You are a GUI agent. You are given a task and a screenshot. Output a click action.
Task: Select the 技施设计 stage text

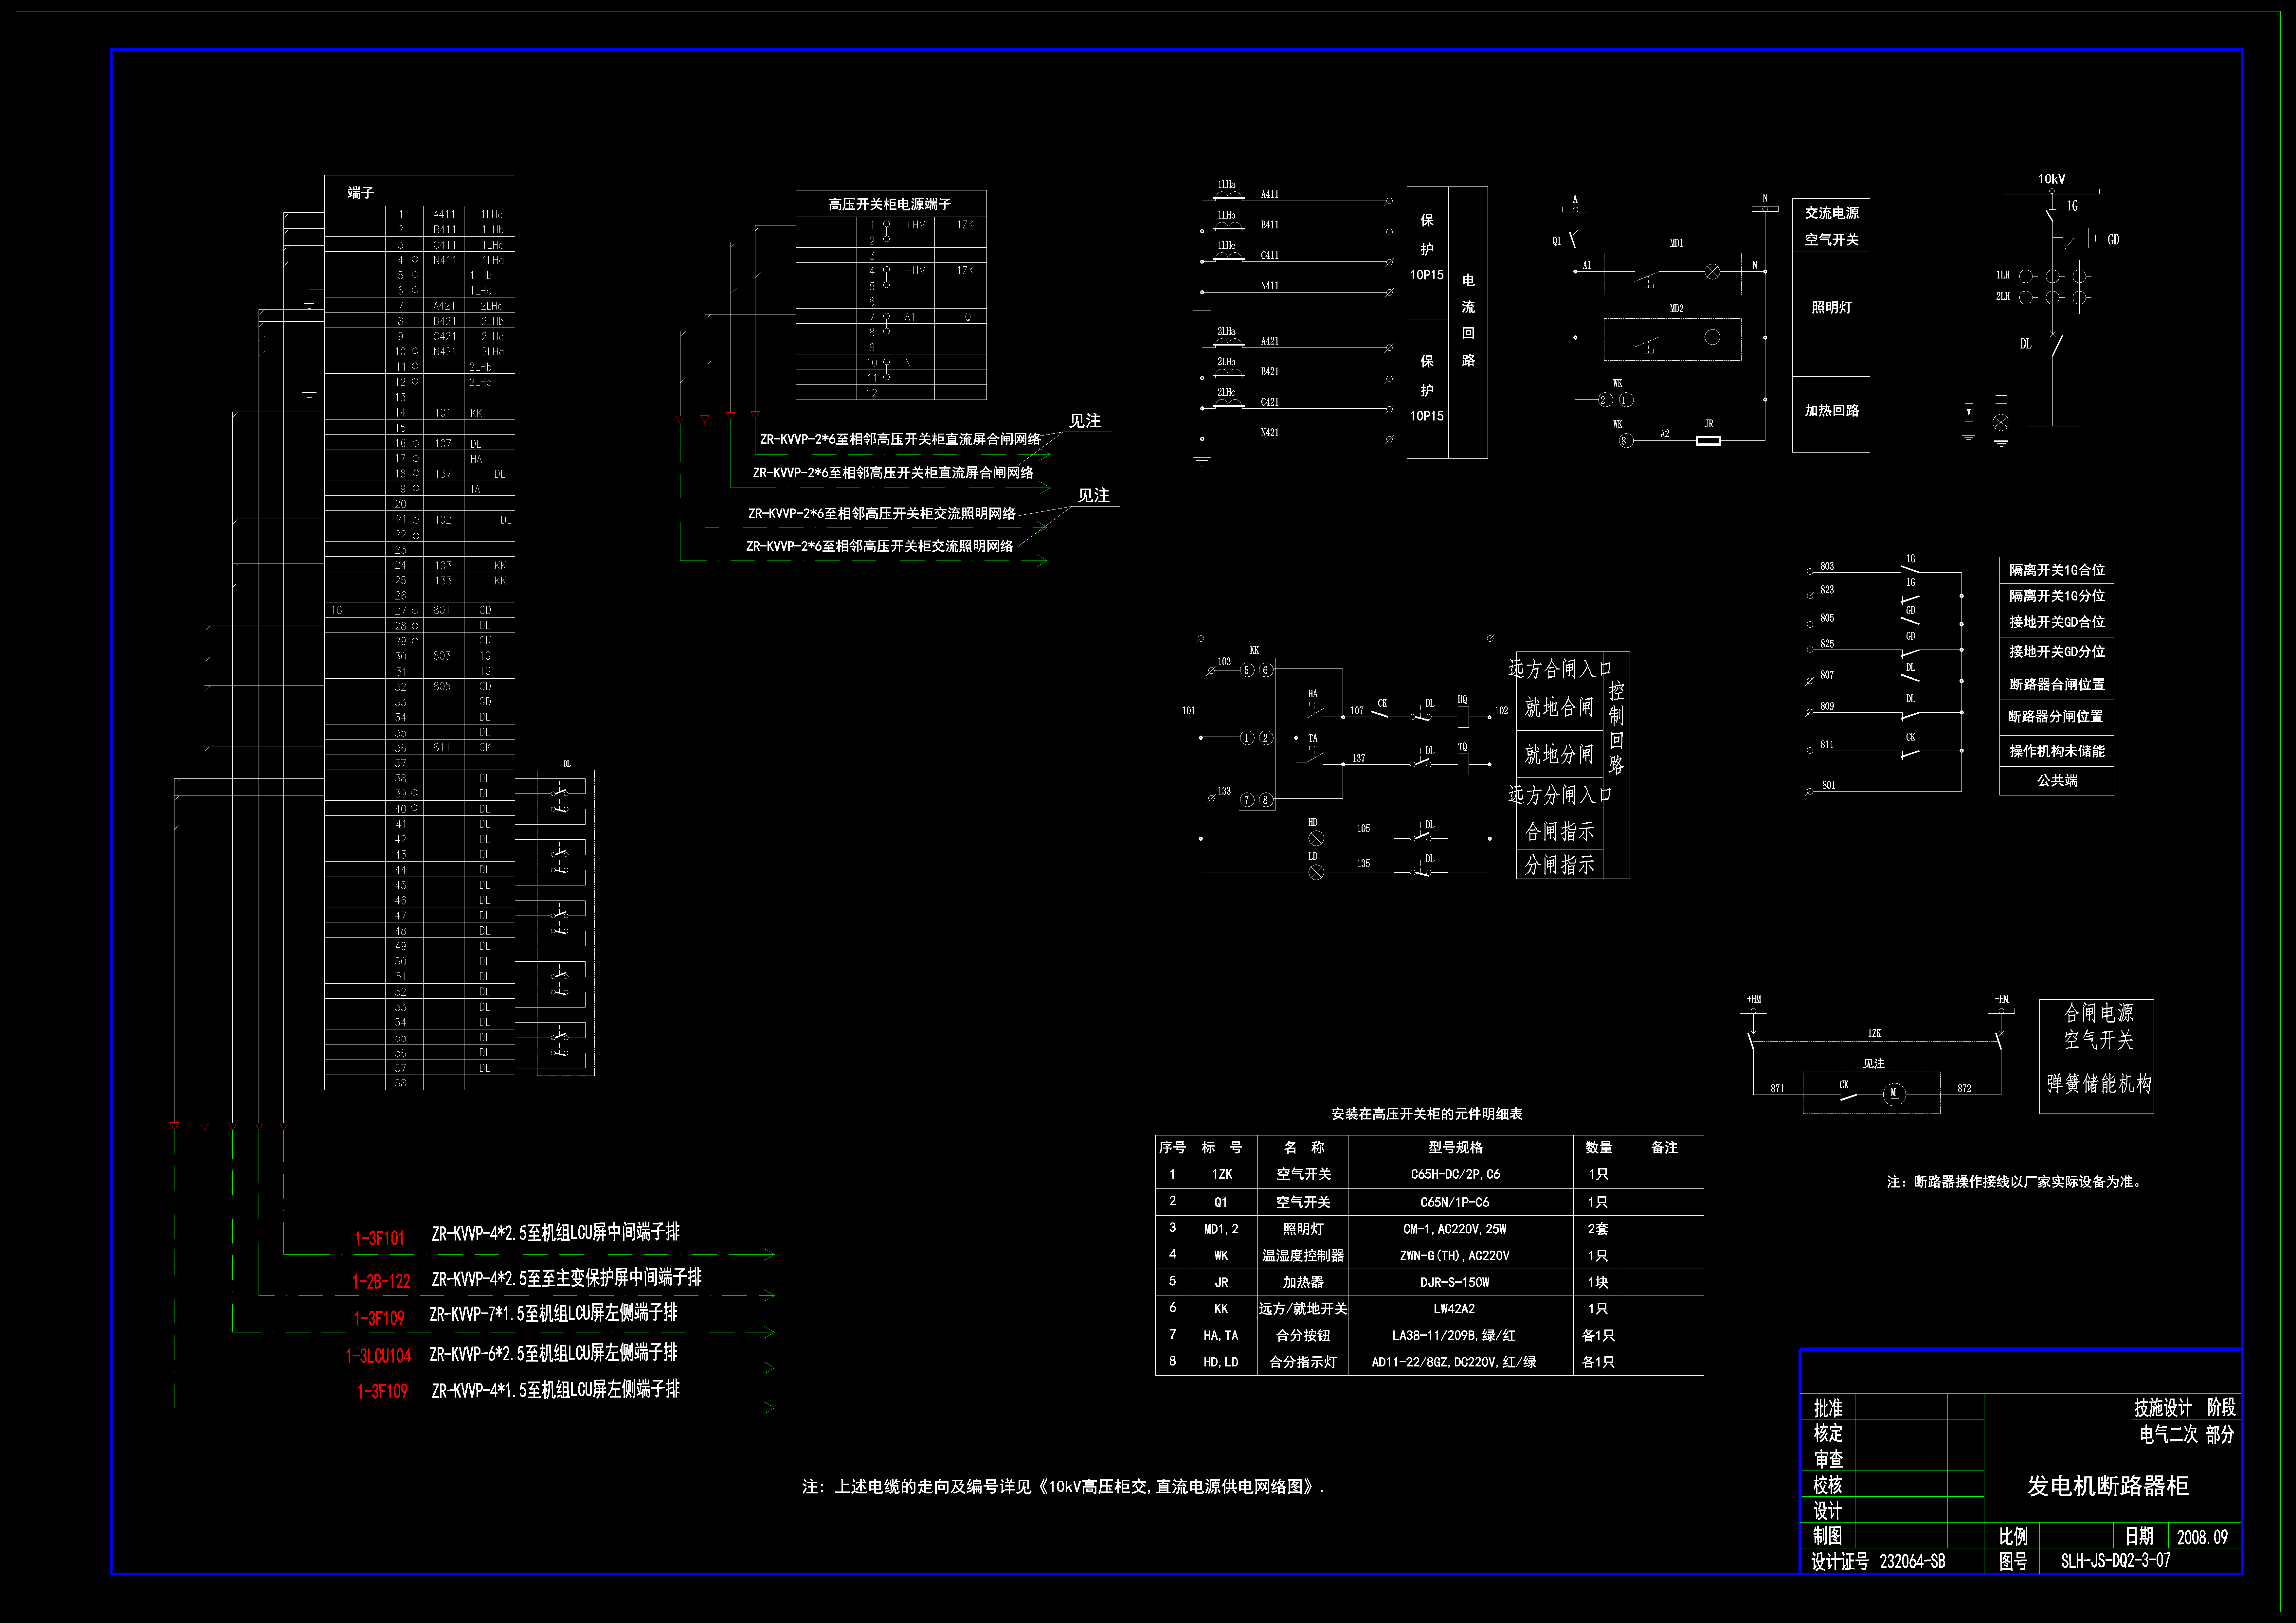tap(2163, 1408)
